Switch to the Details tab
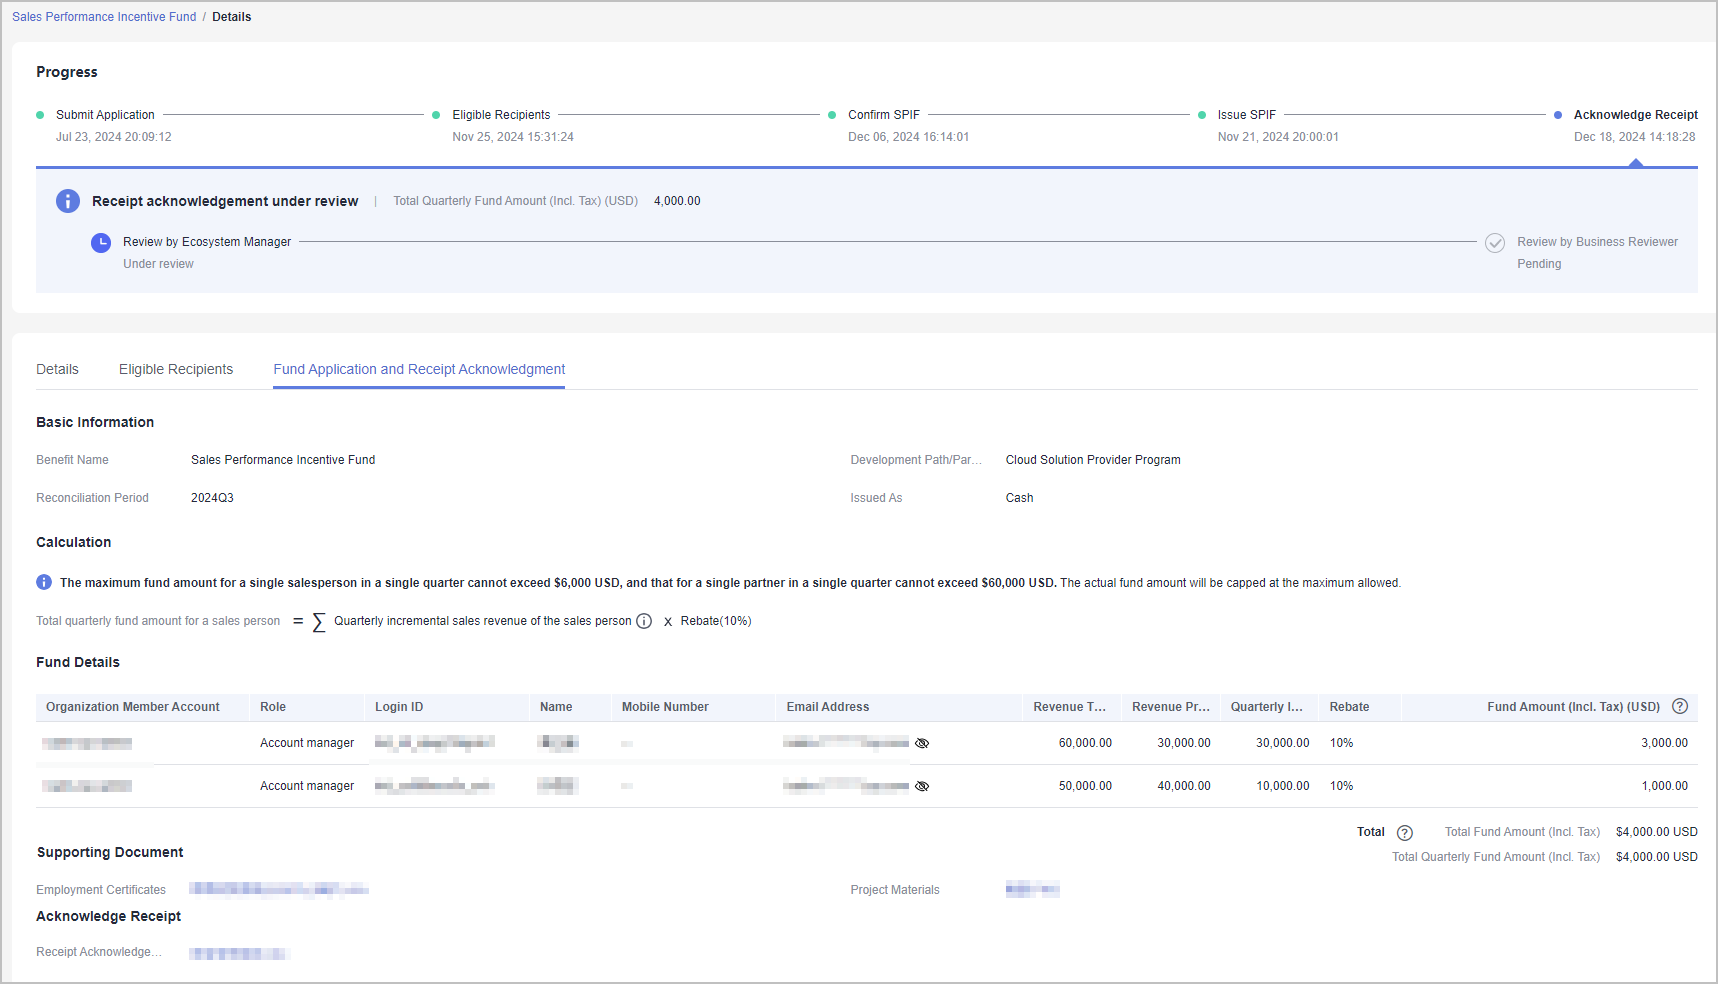 coord(57,369)
